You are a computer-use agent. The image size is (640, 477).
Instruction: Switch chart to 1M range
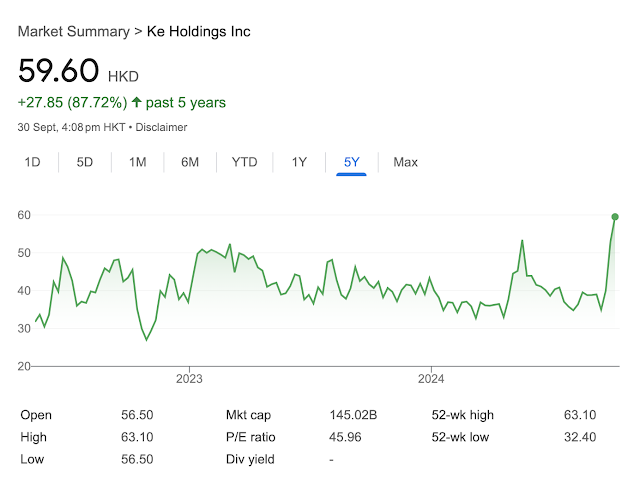(138, 162)
